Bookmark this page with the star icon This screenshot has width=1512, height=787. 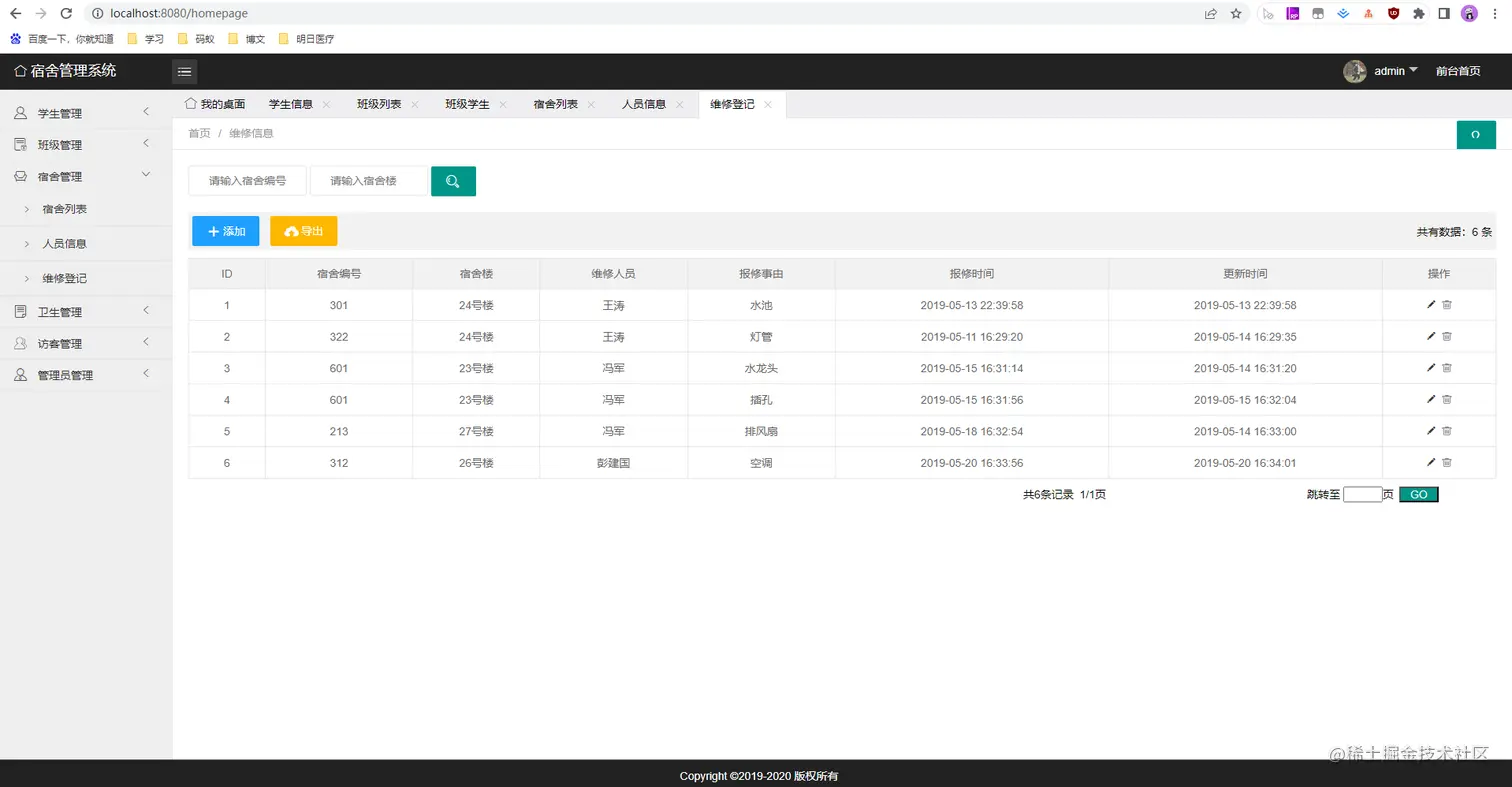point(1236,14)
